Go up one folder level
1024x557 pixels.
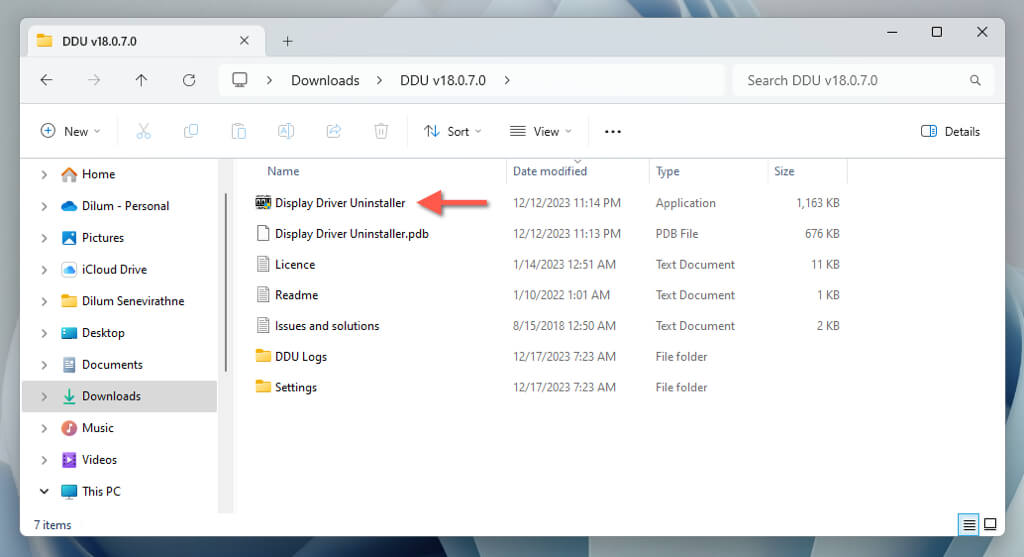(x=141, y=80)
